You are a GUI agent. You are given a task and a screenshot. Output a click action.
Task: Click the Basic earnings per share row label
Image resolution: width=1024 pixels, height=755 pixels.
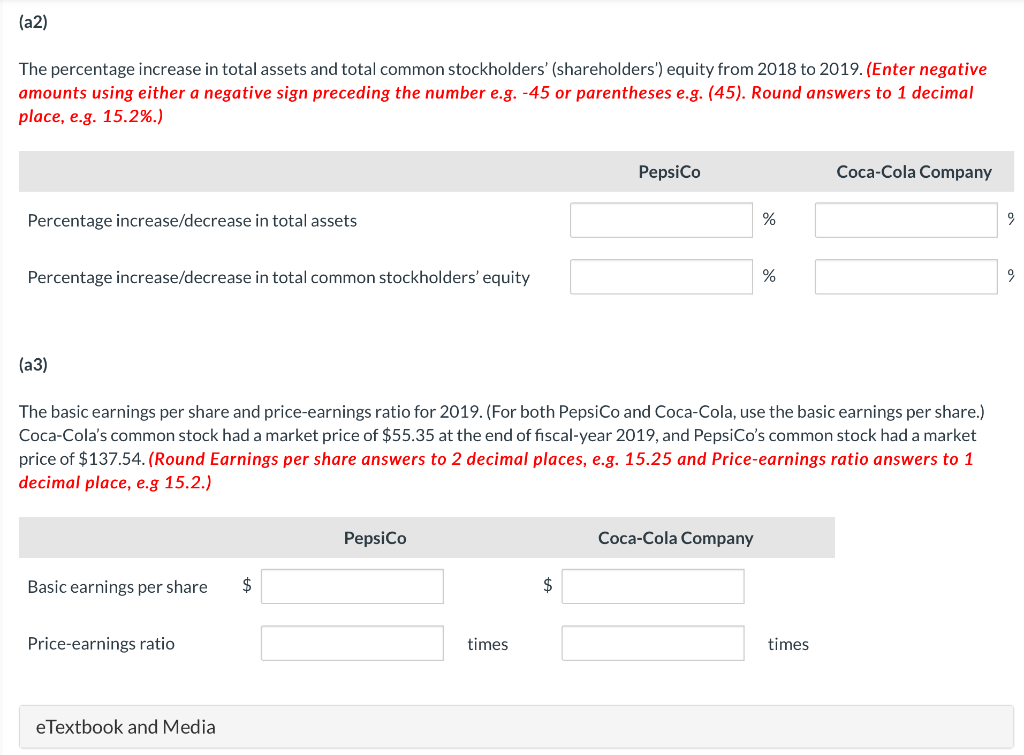[117, 587]
